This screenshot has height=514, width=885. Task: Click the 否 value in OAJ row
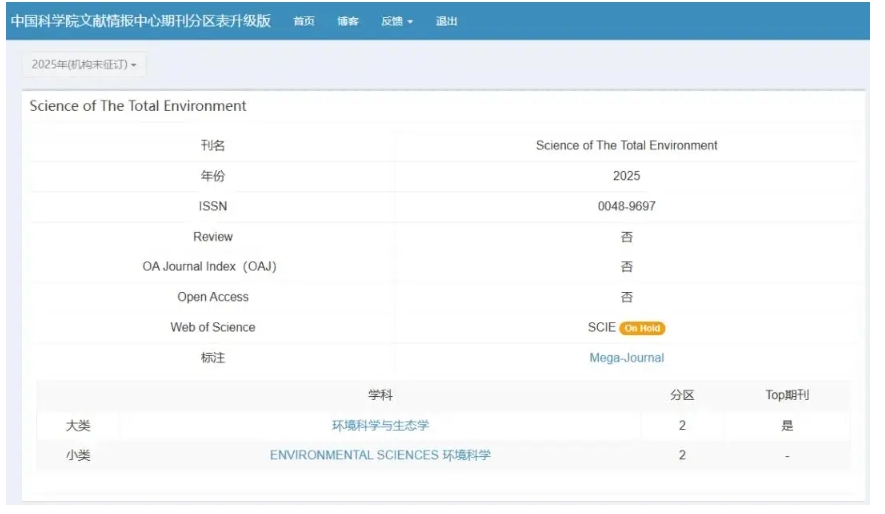tap(626, 267)
